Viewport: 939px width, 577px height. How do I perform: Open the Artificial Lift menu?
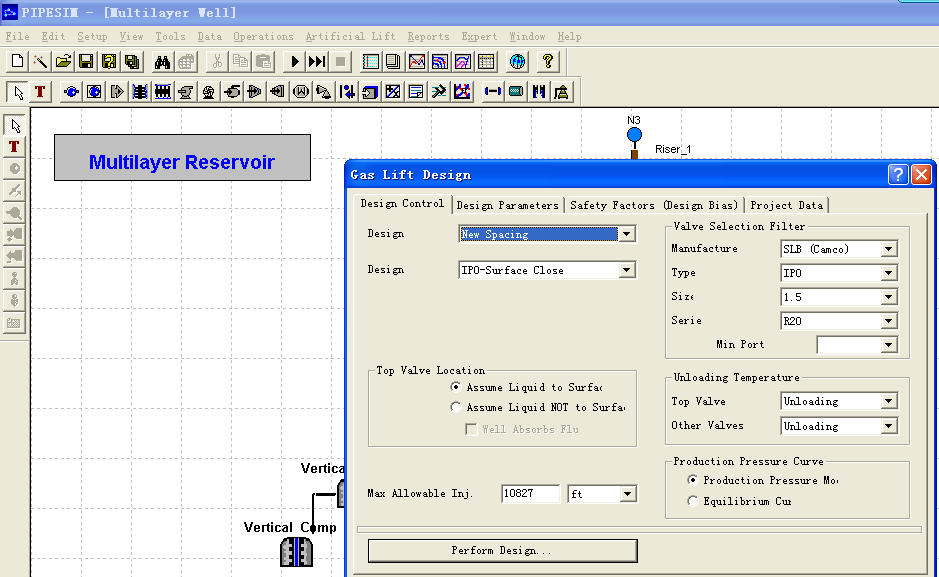click(x=350, y=37)
